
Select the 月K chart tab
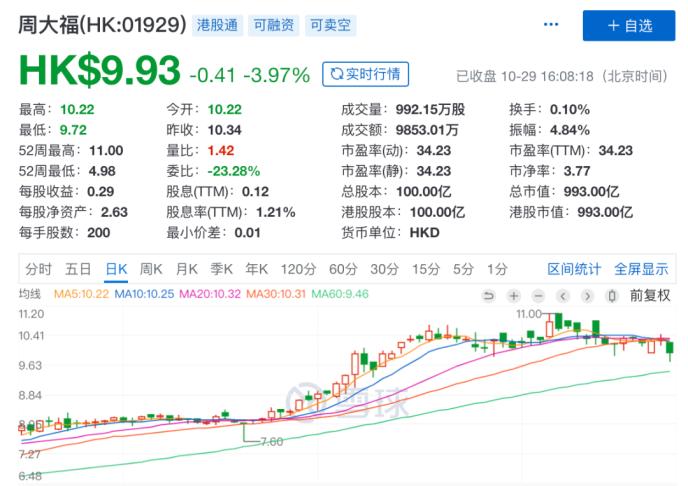186,269
